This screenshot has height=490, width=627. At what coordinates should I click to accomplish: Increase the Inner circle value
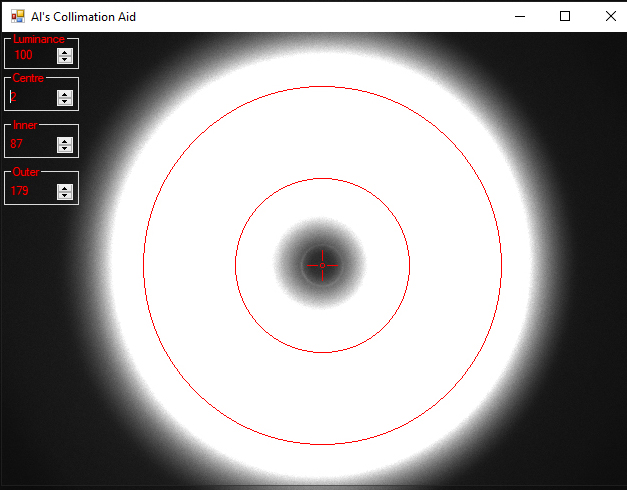tap(65, 141)
